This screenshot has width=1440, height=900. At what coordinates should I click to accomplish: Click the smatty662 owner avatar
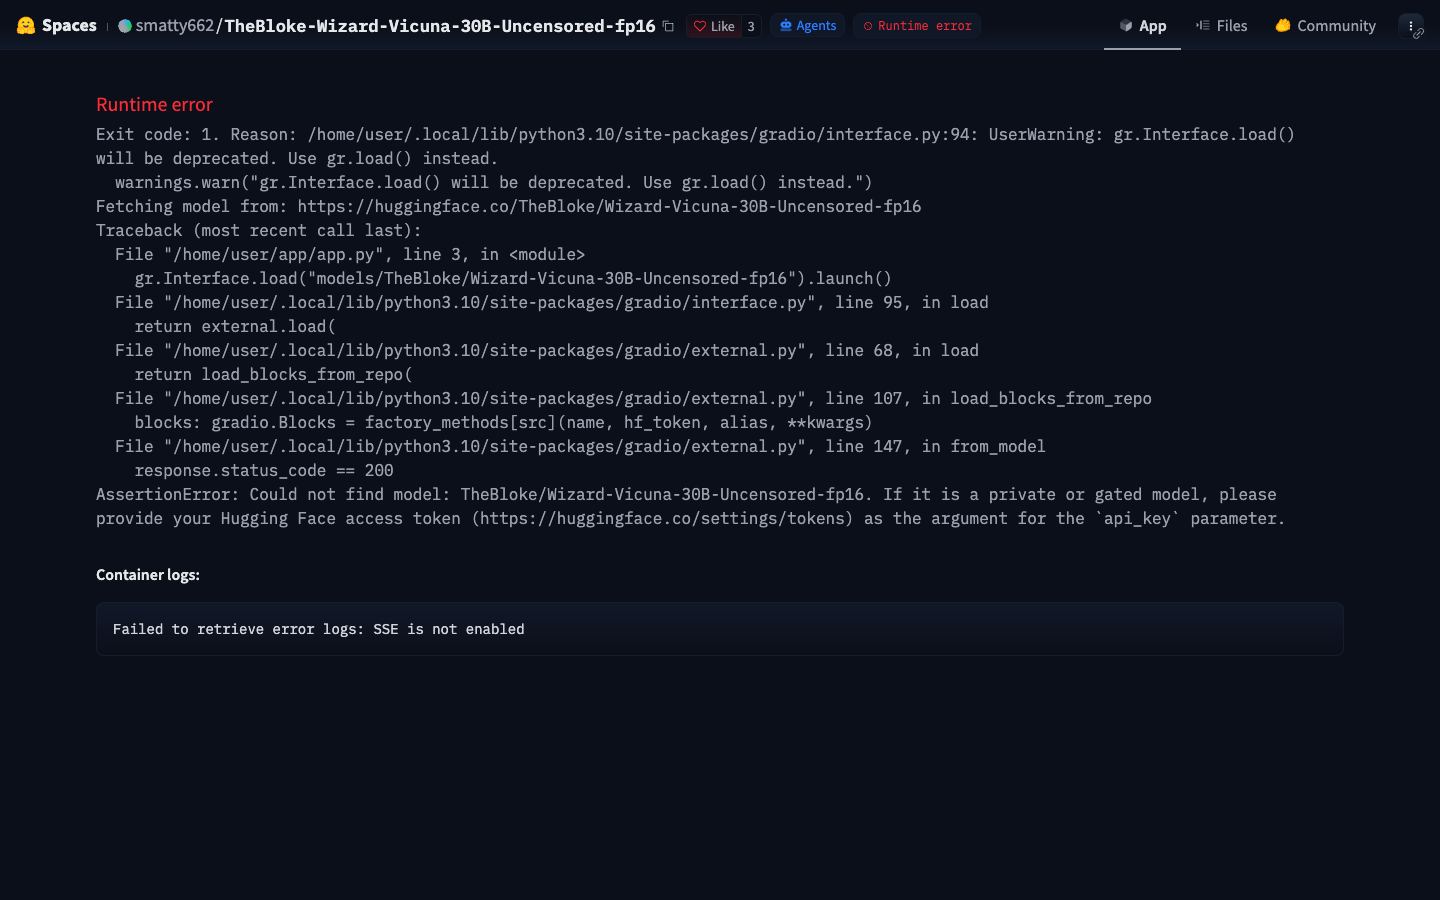(125, 26)
